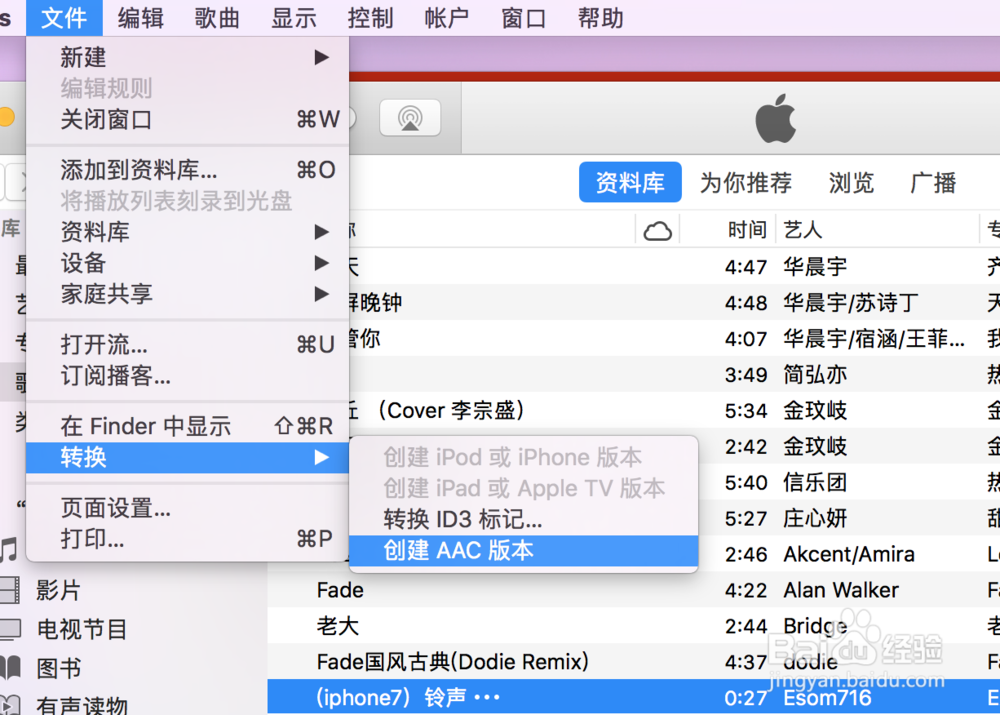Click artist 庄心妍 in list

coord(815,519)
